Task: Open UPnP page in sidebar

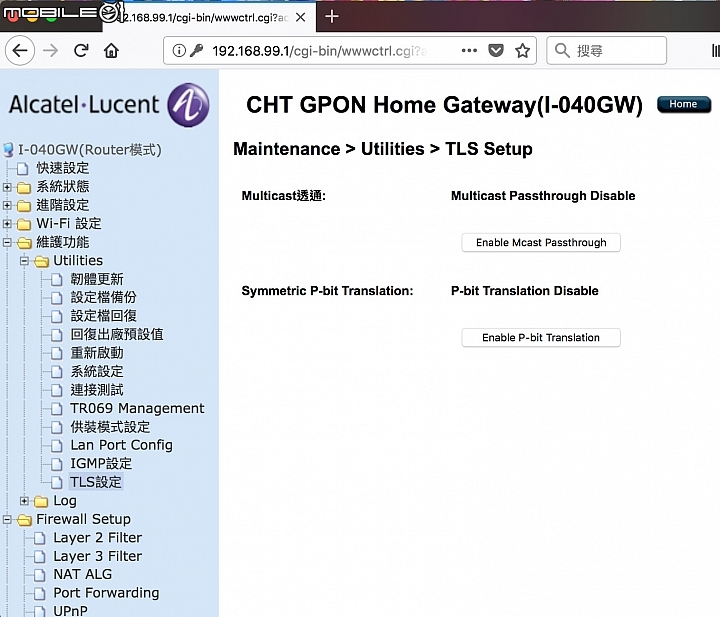Action: pos(70,611)
